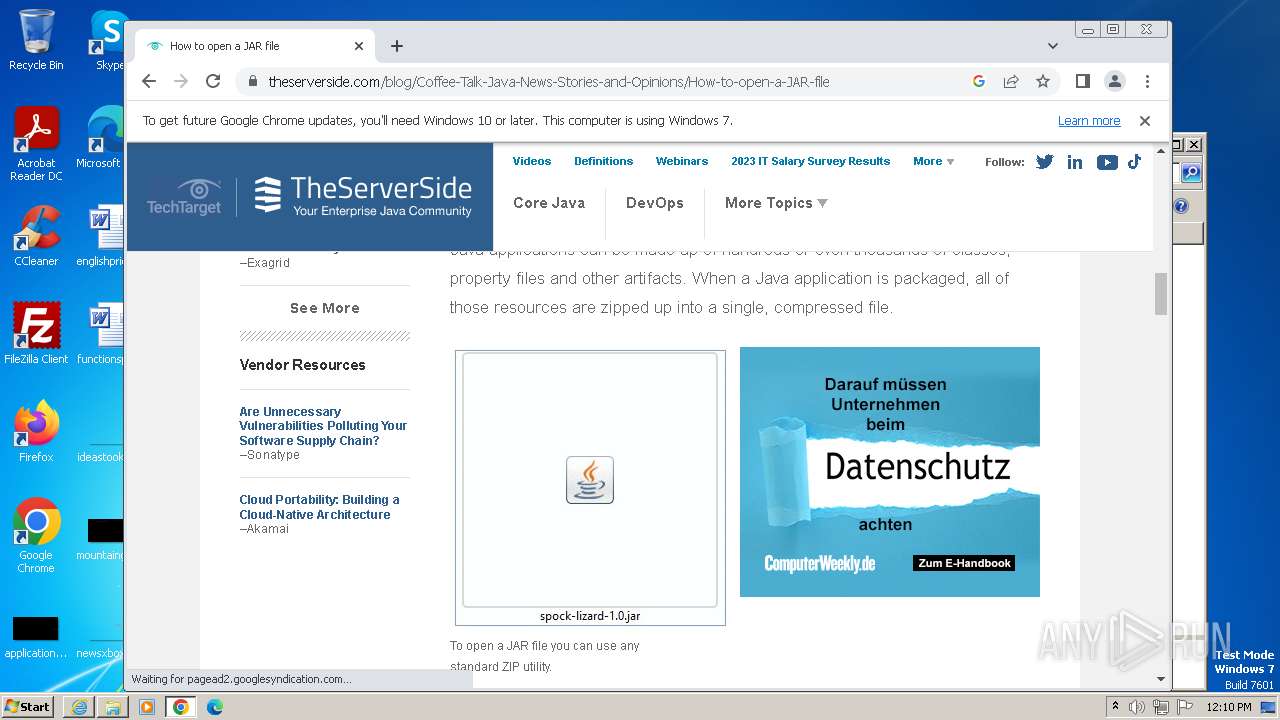Open 'Are Unnecessary Vulnerabilities Polluting' article

pos(323,426)
